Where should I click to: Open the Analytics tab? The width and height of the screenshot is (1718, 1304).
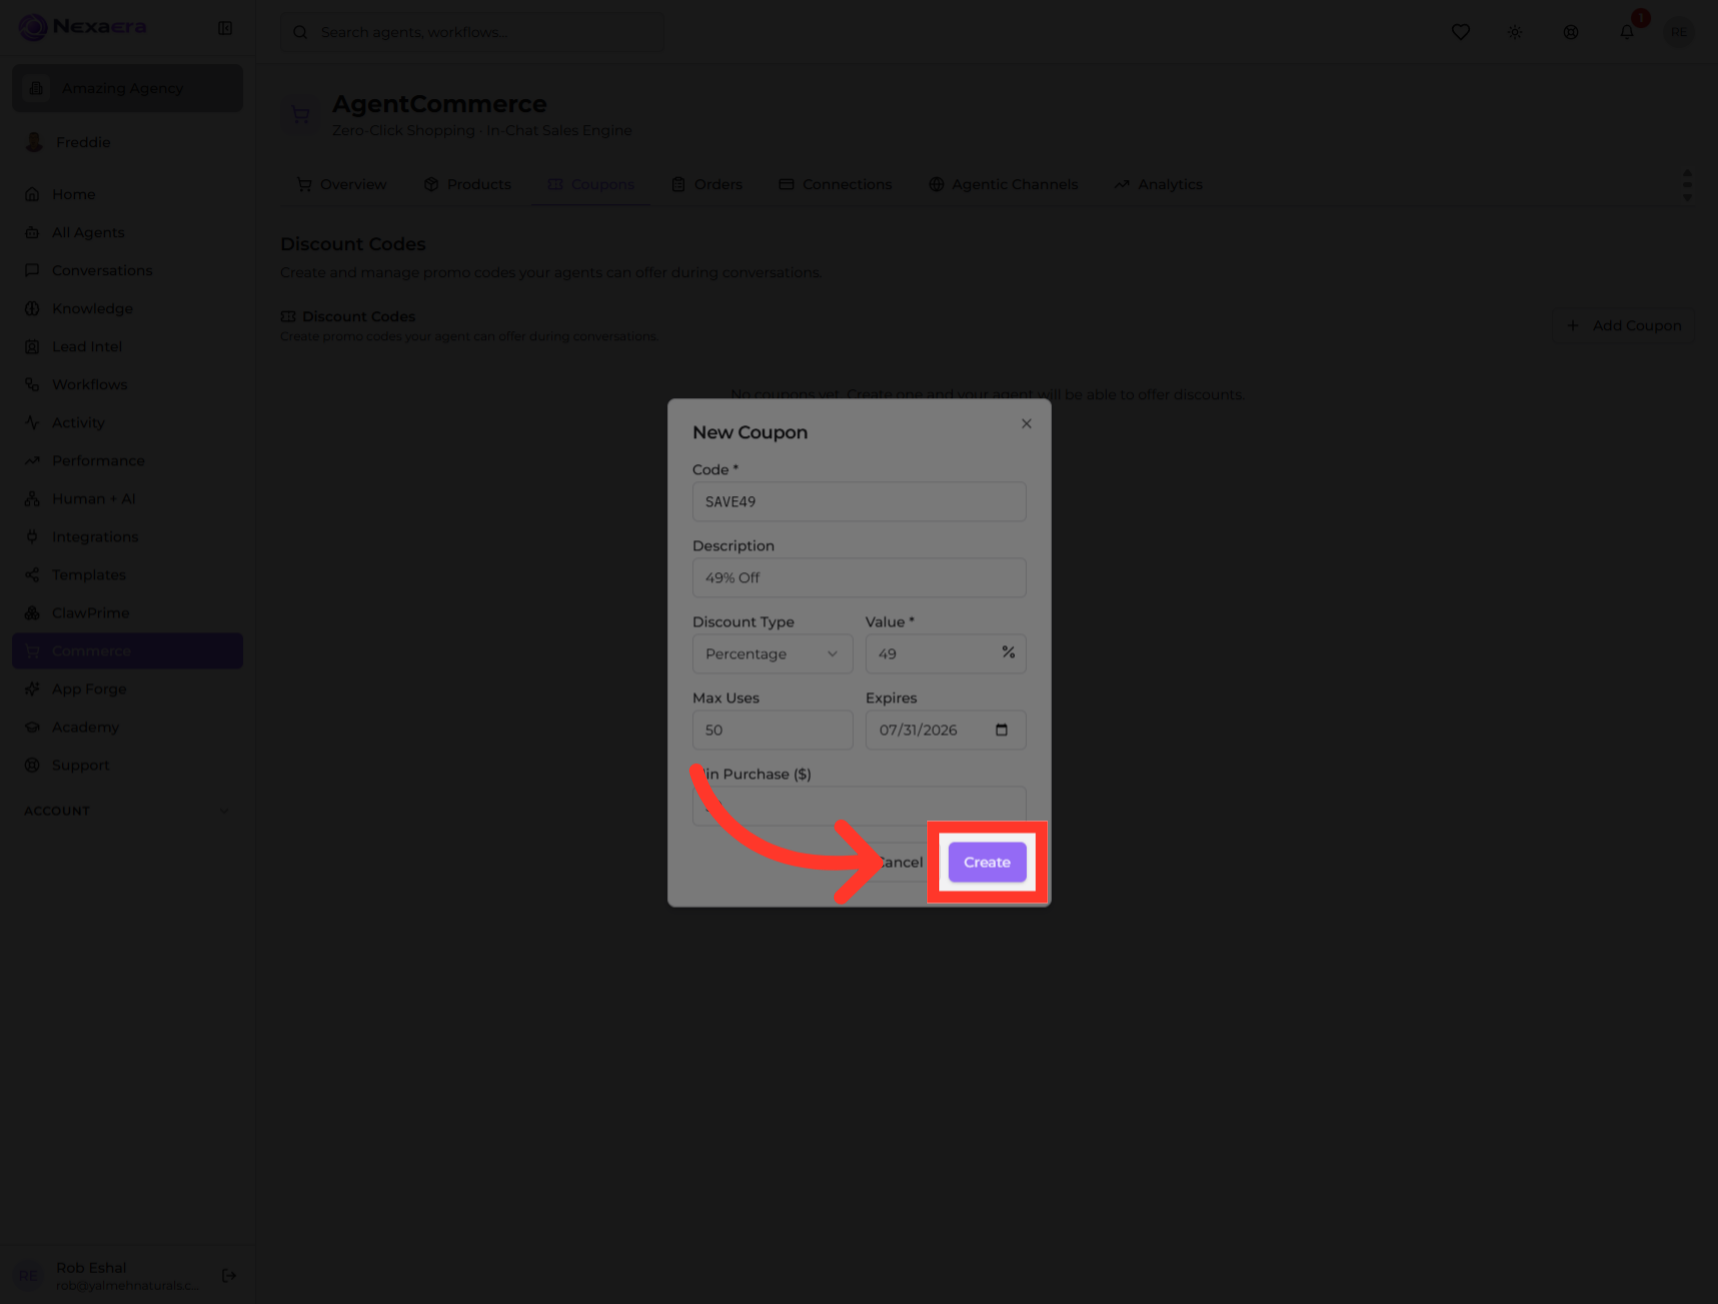pos(1157,185)
